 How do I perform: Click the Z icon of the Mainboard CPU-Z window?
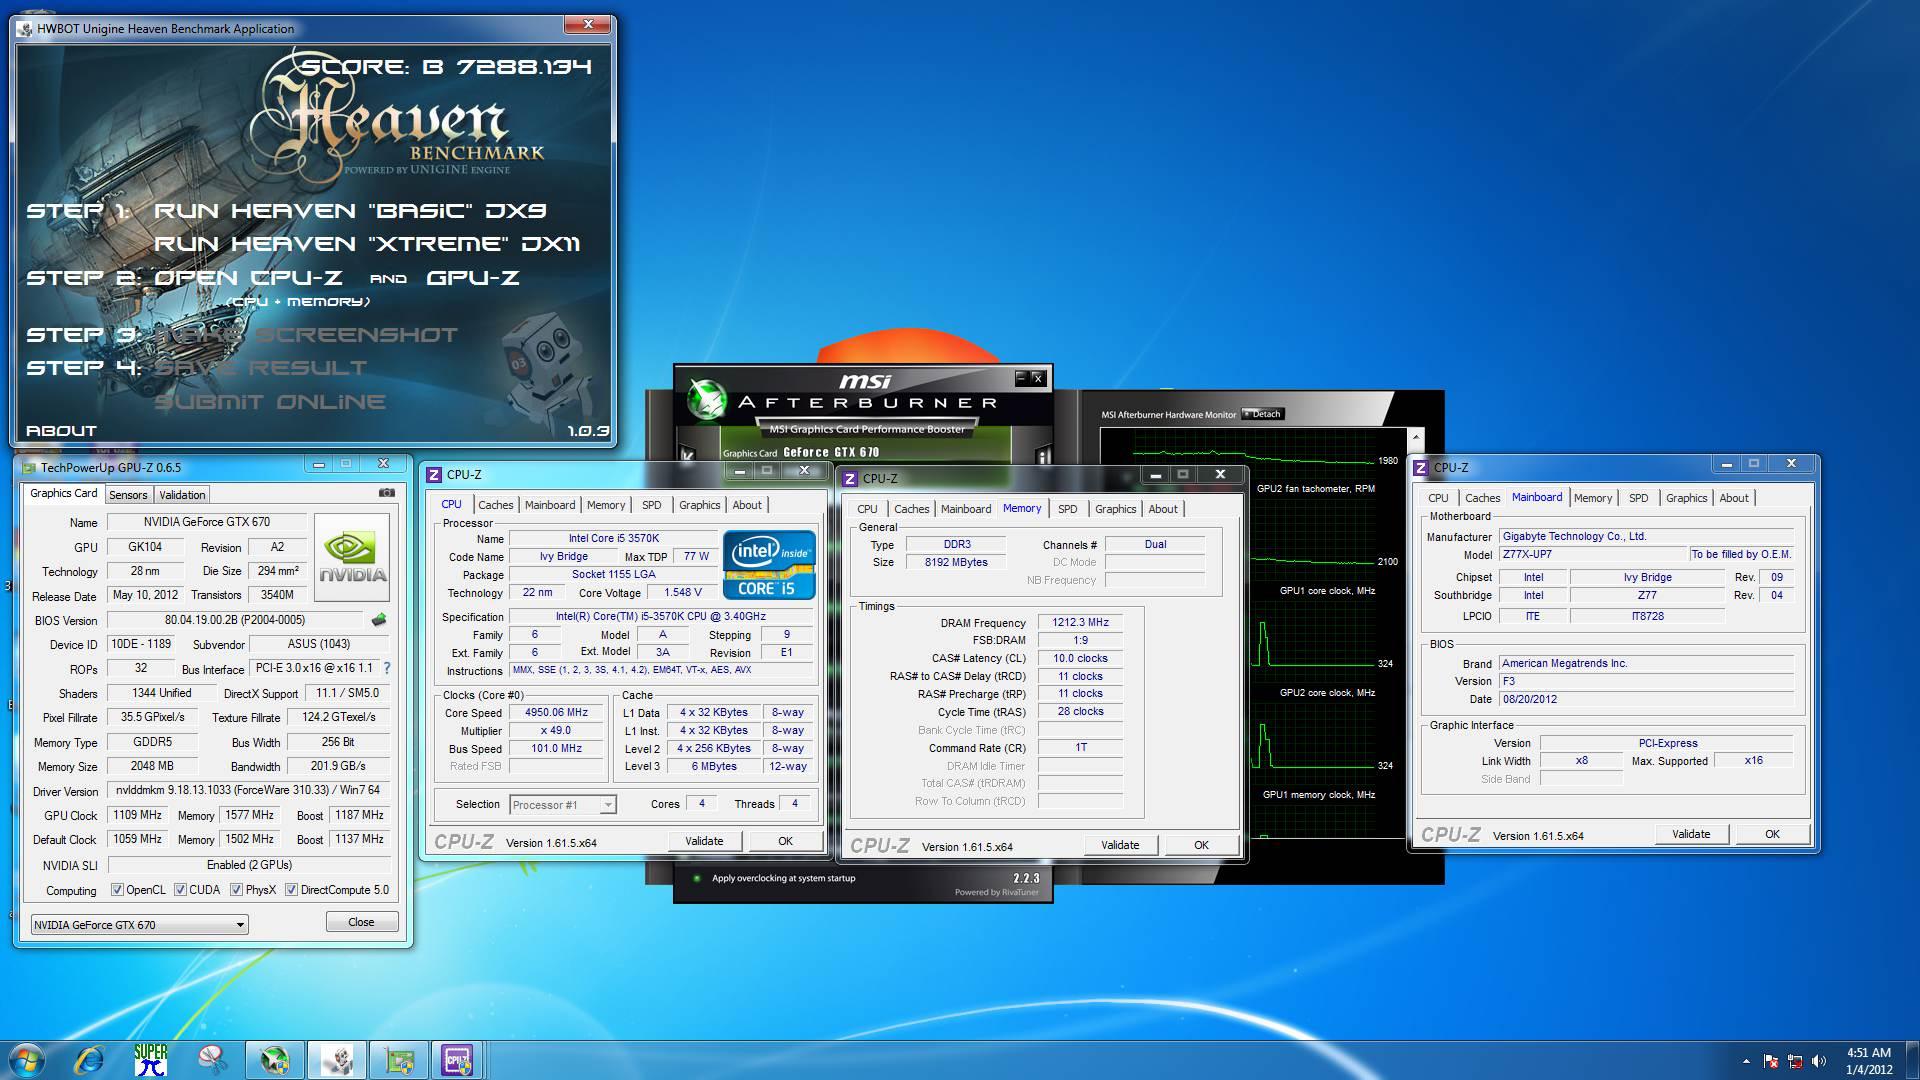1420,467
